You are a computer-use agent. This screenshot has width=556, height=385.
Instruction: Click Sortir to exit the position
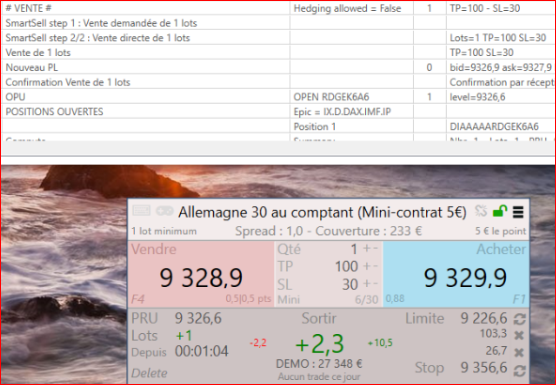(x=319, y=318)
